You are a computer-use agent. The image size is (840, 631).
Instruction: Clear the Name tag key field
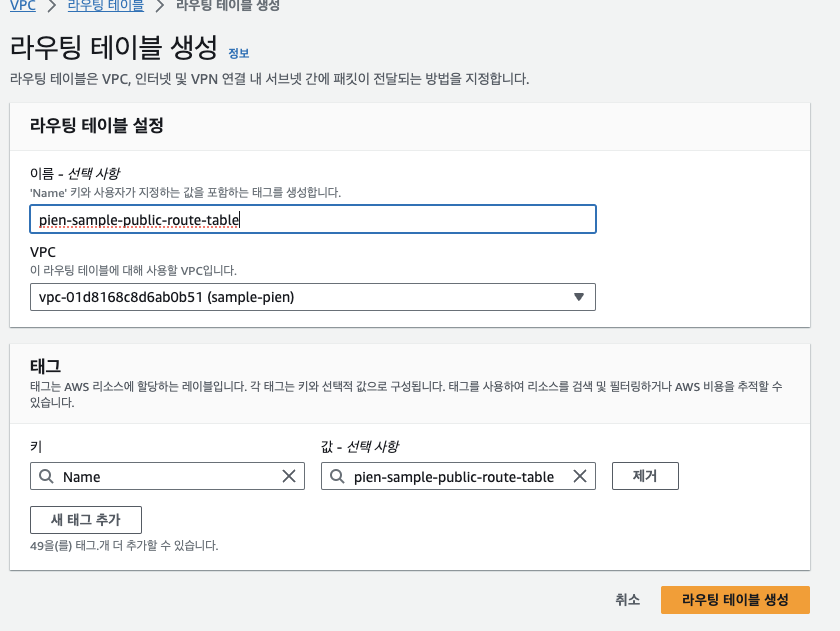(x=289, y=476)
